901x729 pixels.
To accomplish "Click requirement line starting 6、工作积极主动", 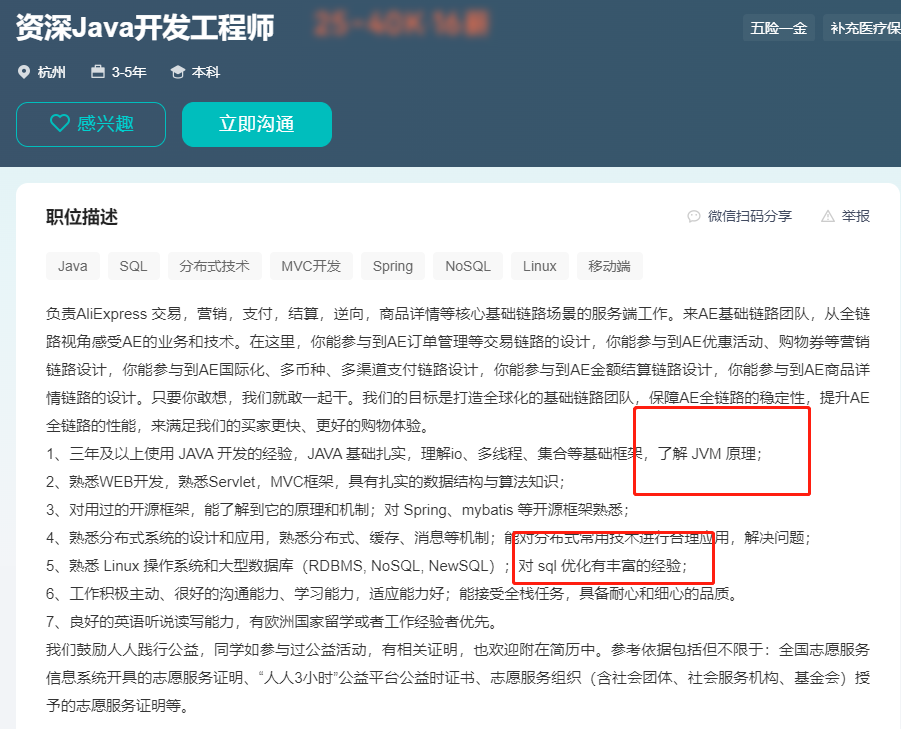I will pyautogui.click(x=391, y=593).
